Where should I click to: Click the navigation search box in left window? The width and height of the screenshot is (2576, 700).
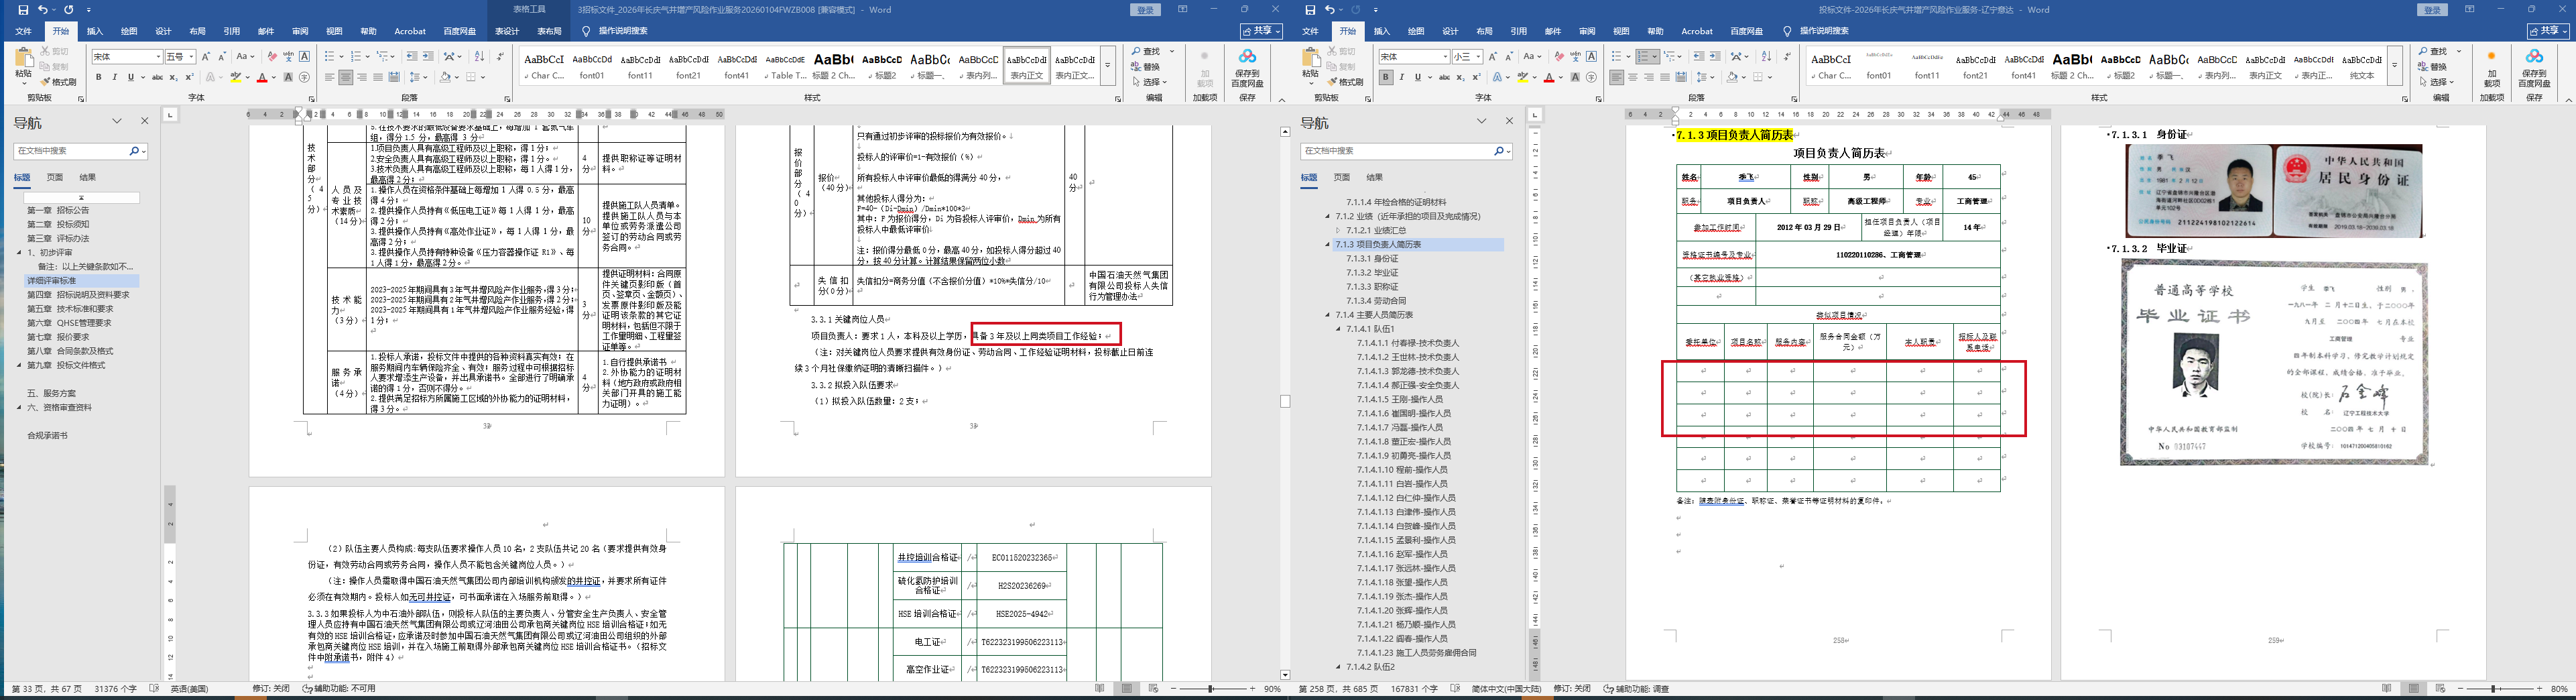pos(70,151)
